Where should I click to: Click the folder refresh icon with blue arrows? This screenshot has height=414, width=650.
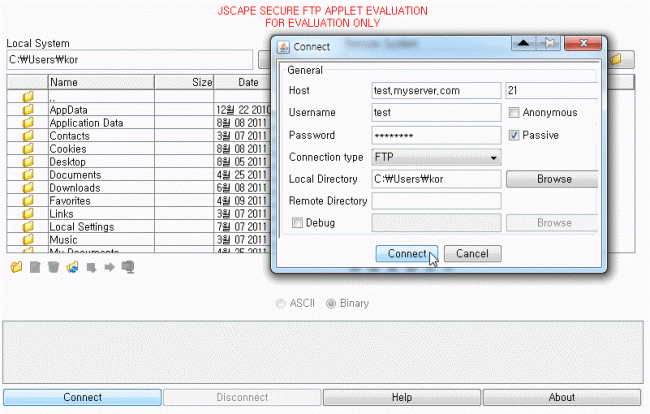72,267
